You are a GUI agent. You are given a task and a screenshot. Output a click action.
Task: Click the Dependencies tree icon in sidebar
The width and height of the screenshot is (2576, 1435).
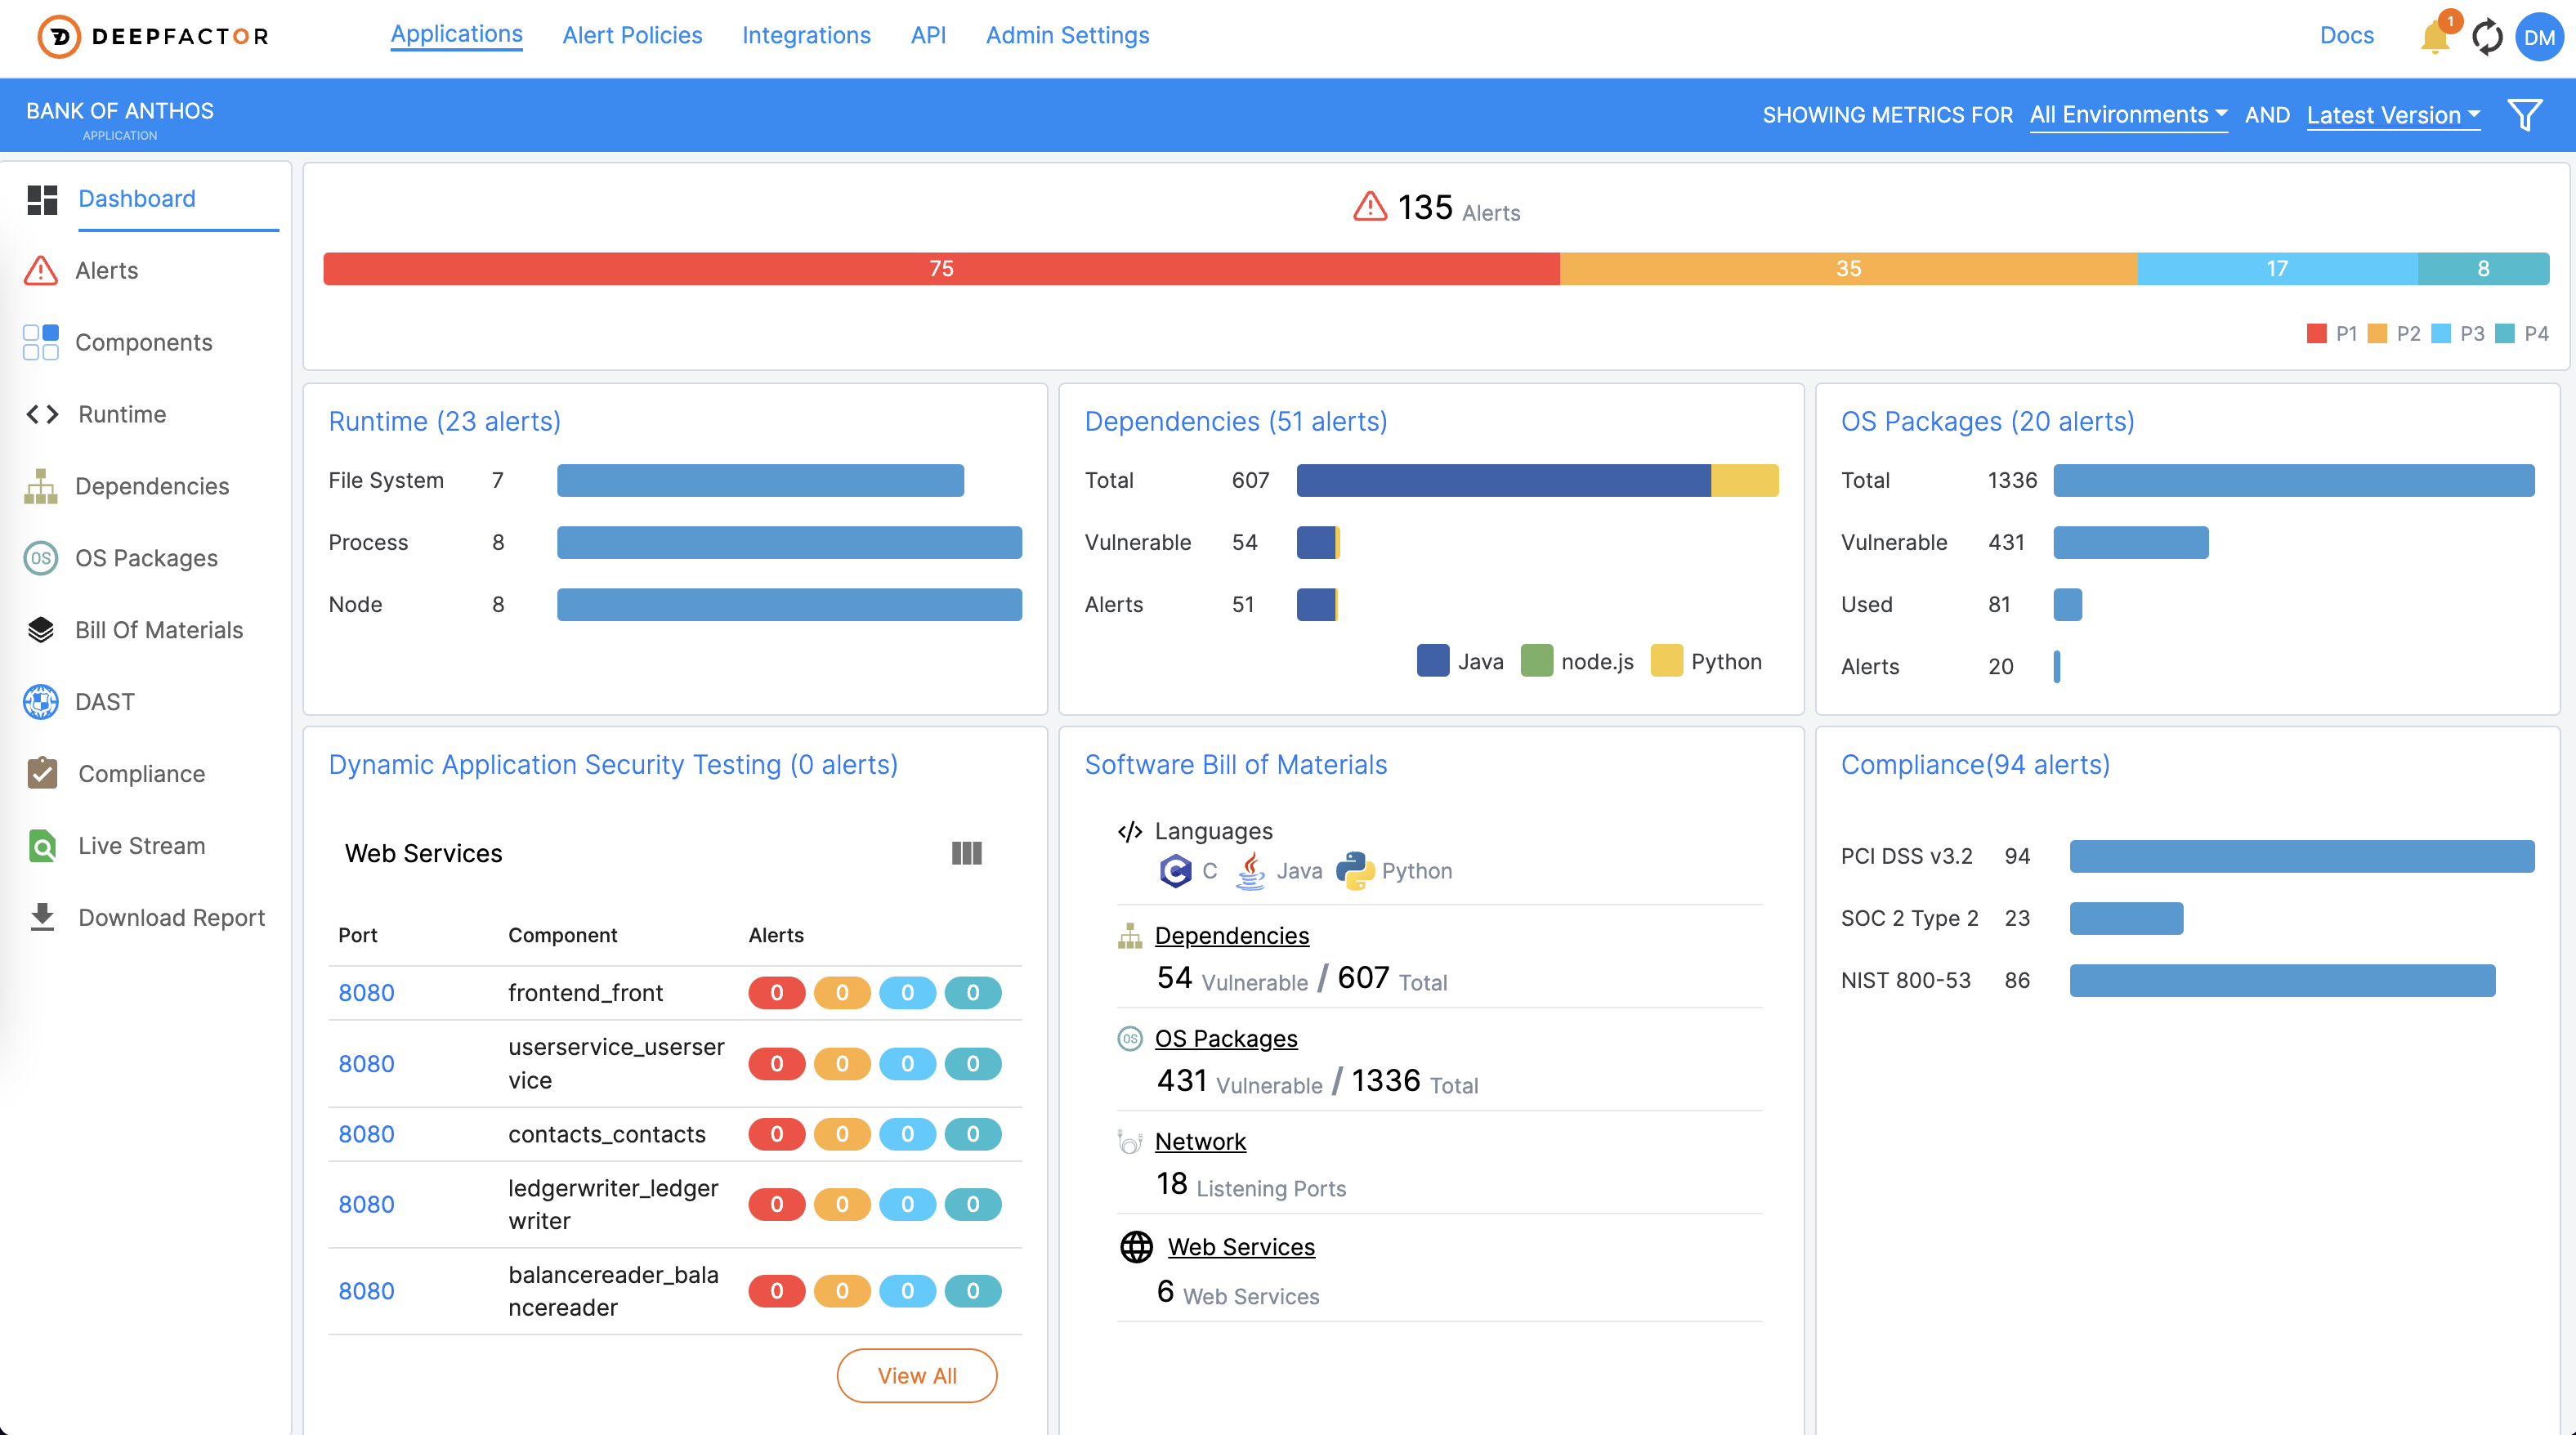point(41,486)
